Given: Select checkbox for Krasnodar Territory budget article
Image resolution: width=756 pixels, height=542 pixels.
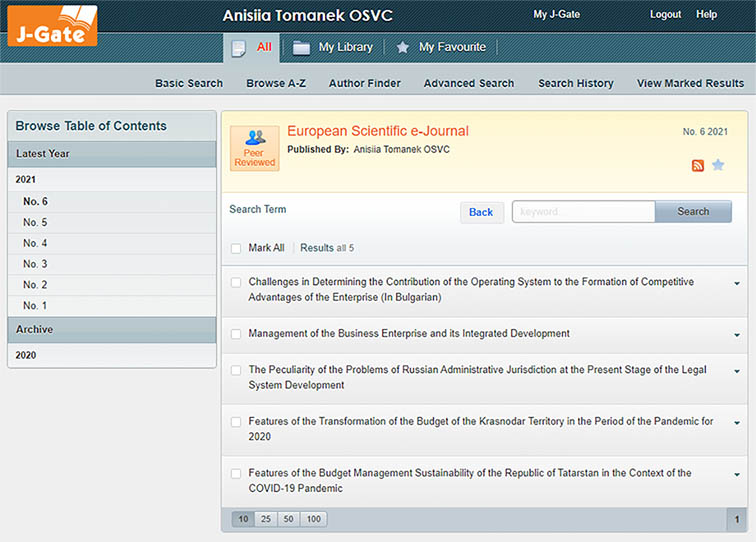Looking at the screenshot, I should coord(236,422).
